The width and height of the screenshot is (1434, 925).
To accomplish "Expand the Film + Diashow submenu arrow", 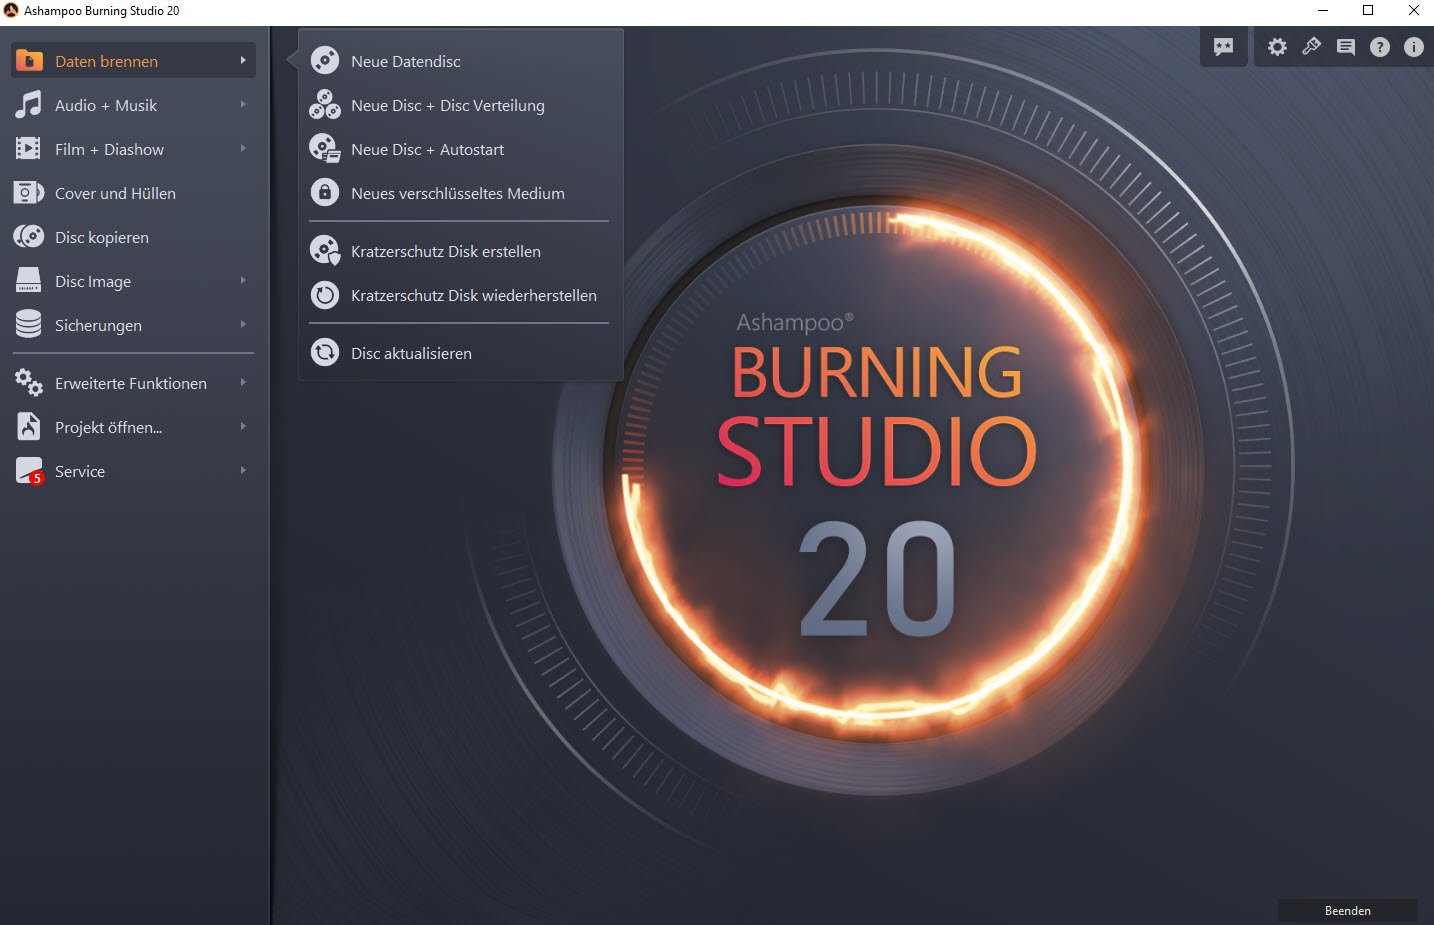I will point(243,149).
